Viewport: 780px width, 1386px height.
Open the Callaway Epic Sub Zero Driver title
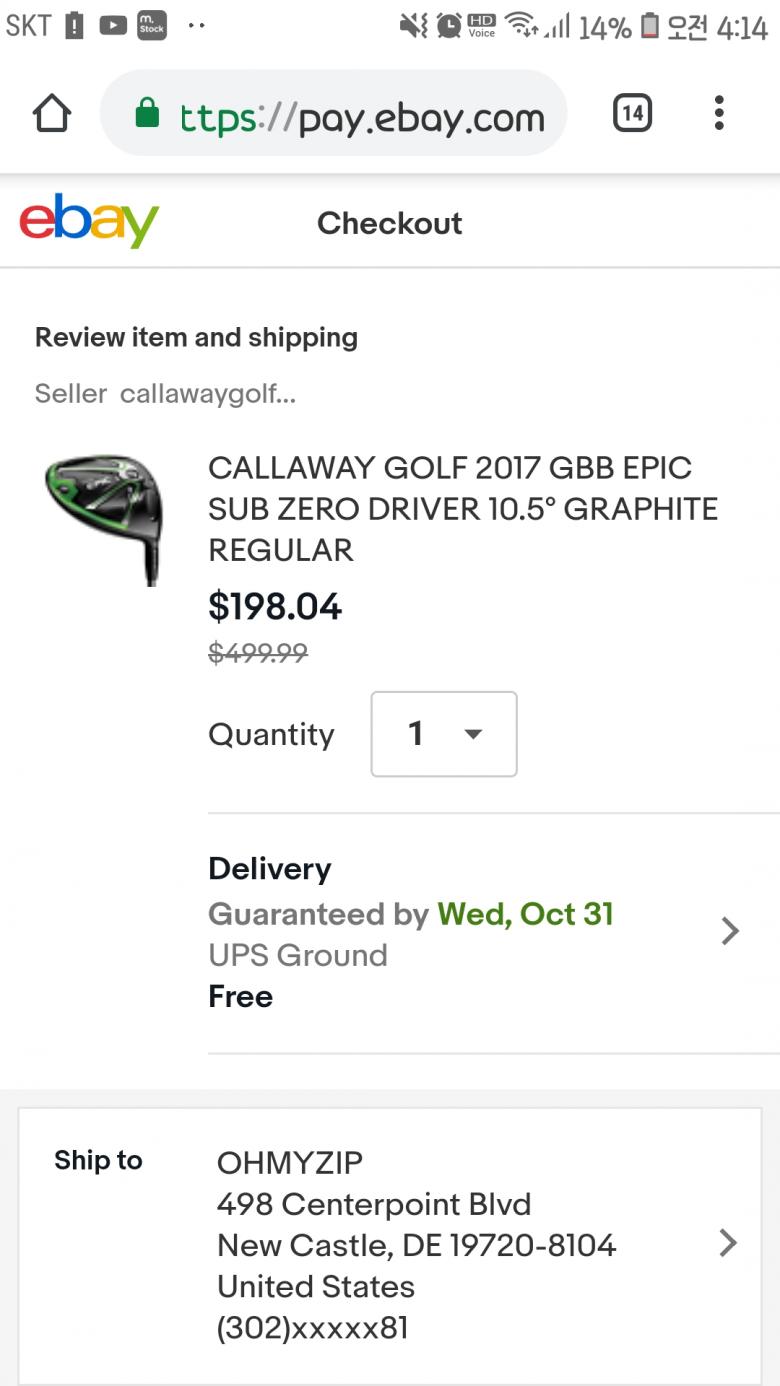tap(462, 508)
